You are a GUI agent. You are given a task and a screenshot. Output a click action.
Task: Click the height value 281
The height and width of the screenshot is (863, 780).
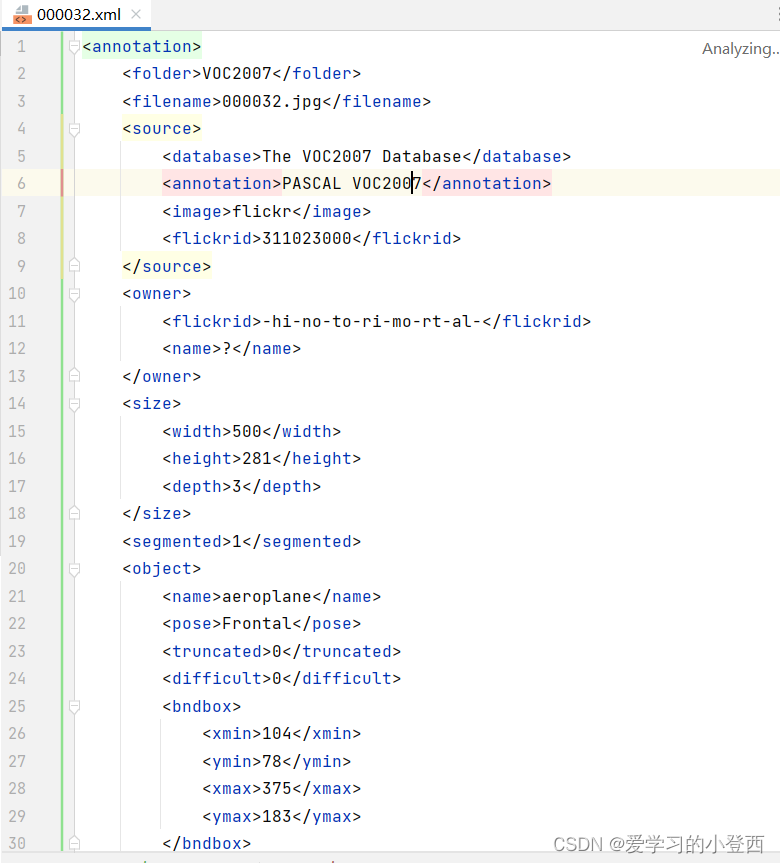click(257, 458)
